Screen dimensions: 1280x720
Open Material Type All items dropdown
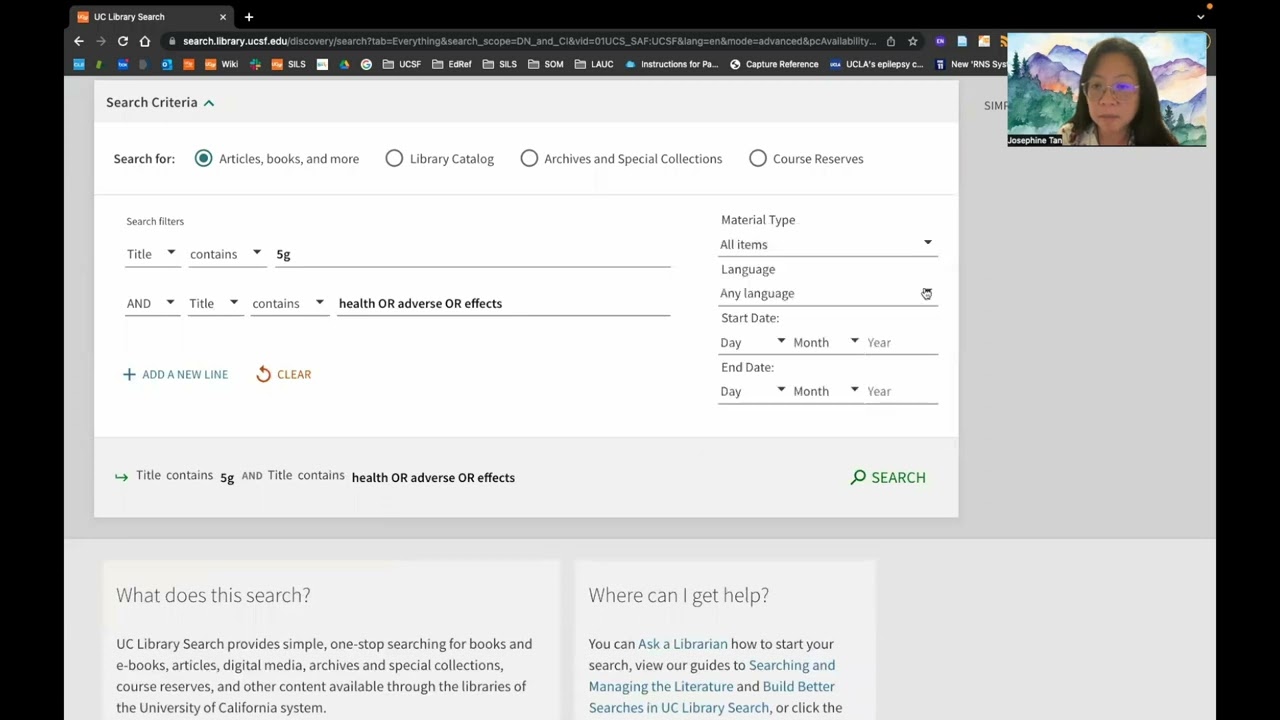[827, 244]
